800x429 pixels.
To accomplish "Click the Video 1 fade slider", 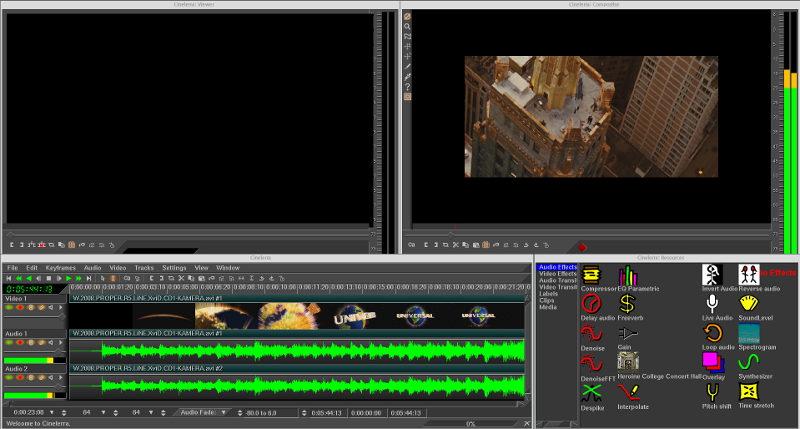I will (x=35, y=317).
